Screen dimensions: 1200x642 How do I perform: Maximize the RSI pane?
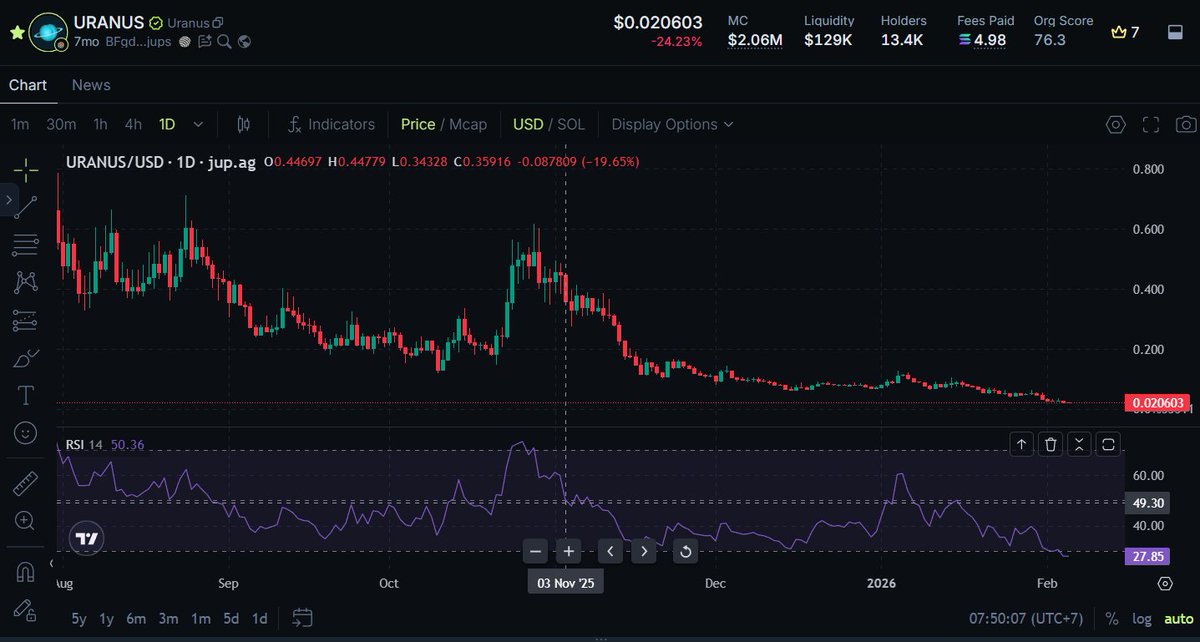pos(1108,444)
